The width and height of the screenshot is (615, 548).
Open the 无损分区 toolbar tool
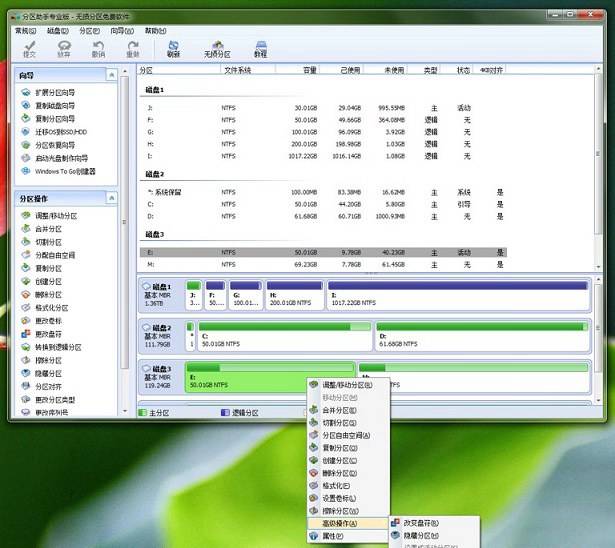tap(216, 48)
